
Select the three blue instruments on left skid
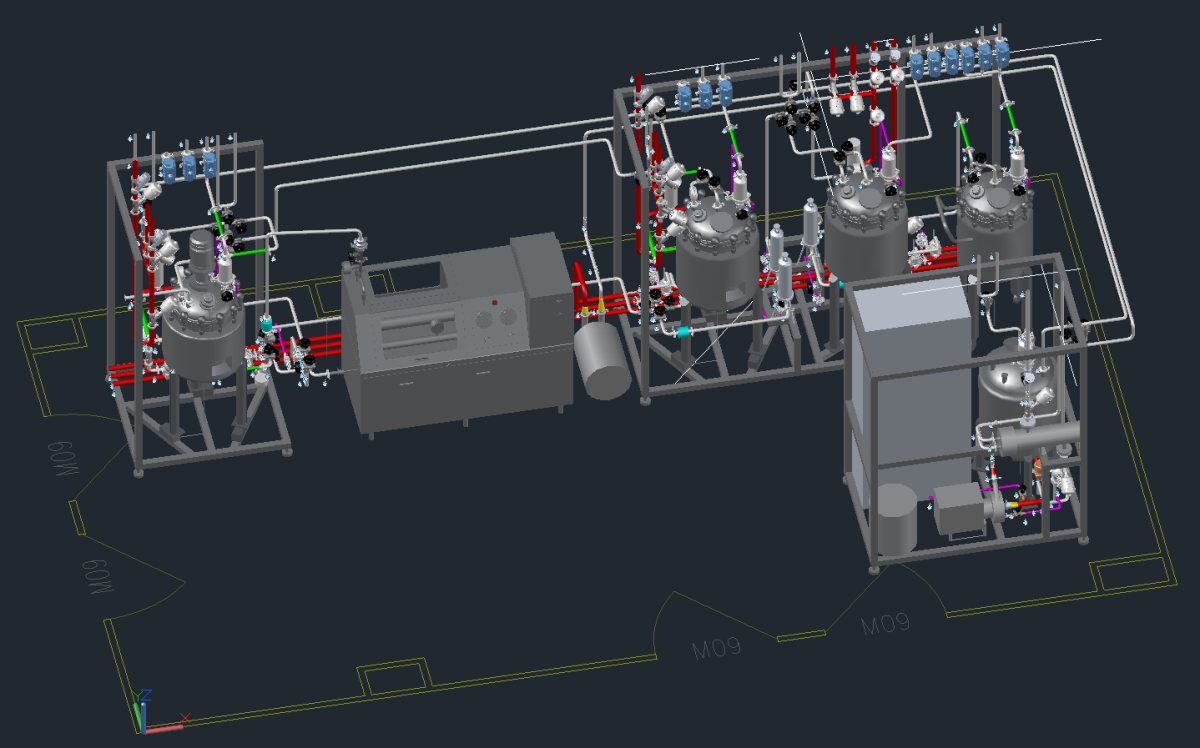click(x=188, y=166)
